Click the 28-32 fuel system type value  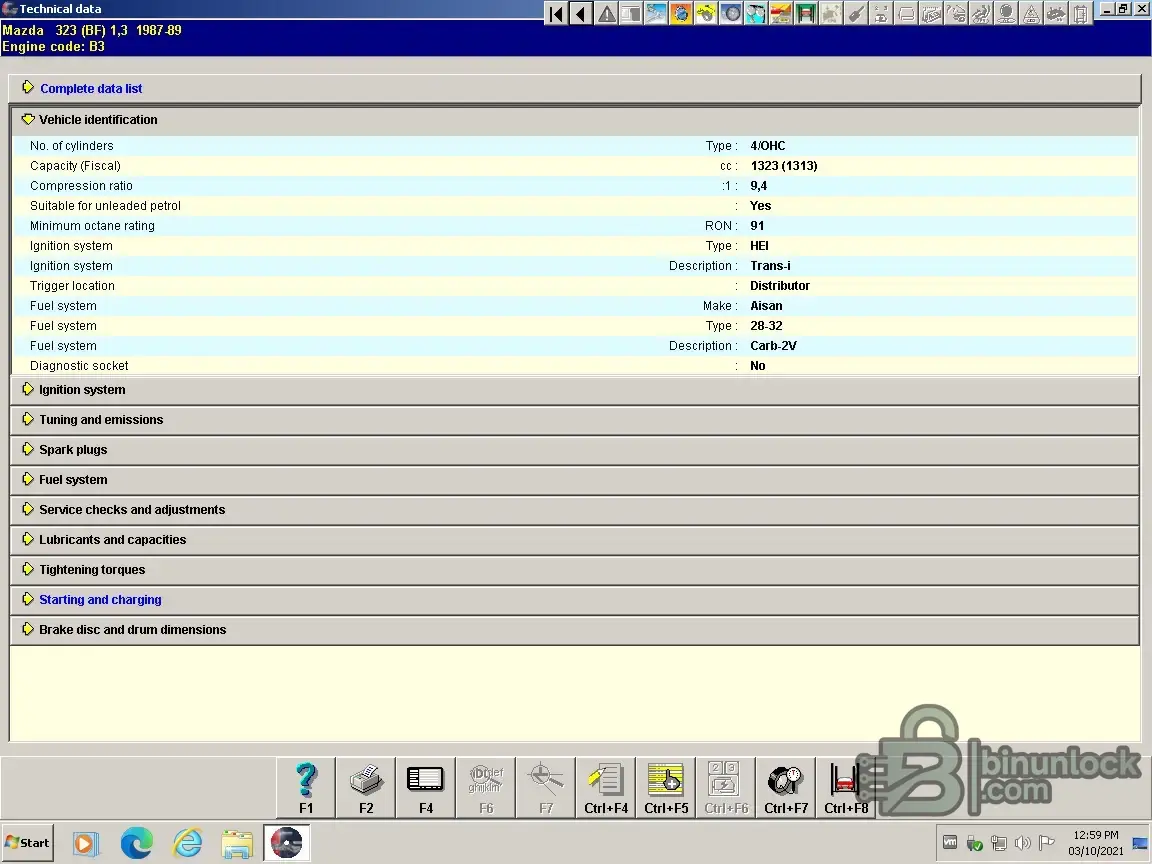(x=766, y=326)
